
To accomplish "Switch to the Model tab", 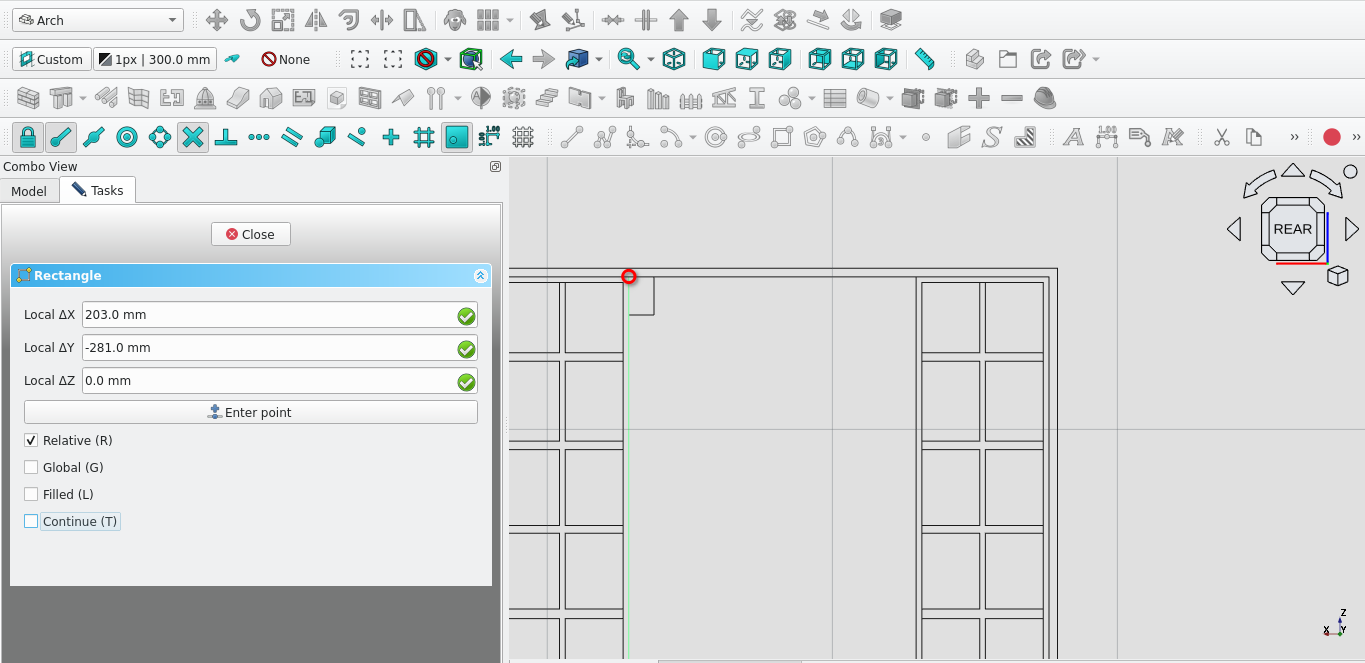I will click(29, 191).
